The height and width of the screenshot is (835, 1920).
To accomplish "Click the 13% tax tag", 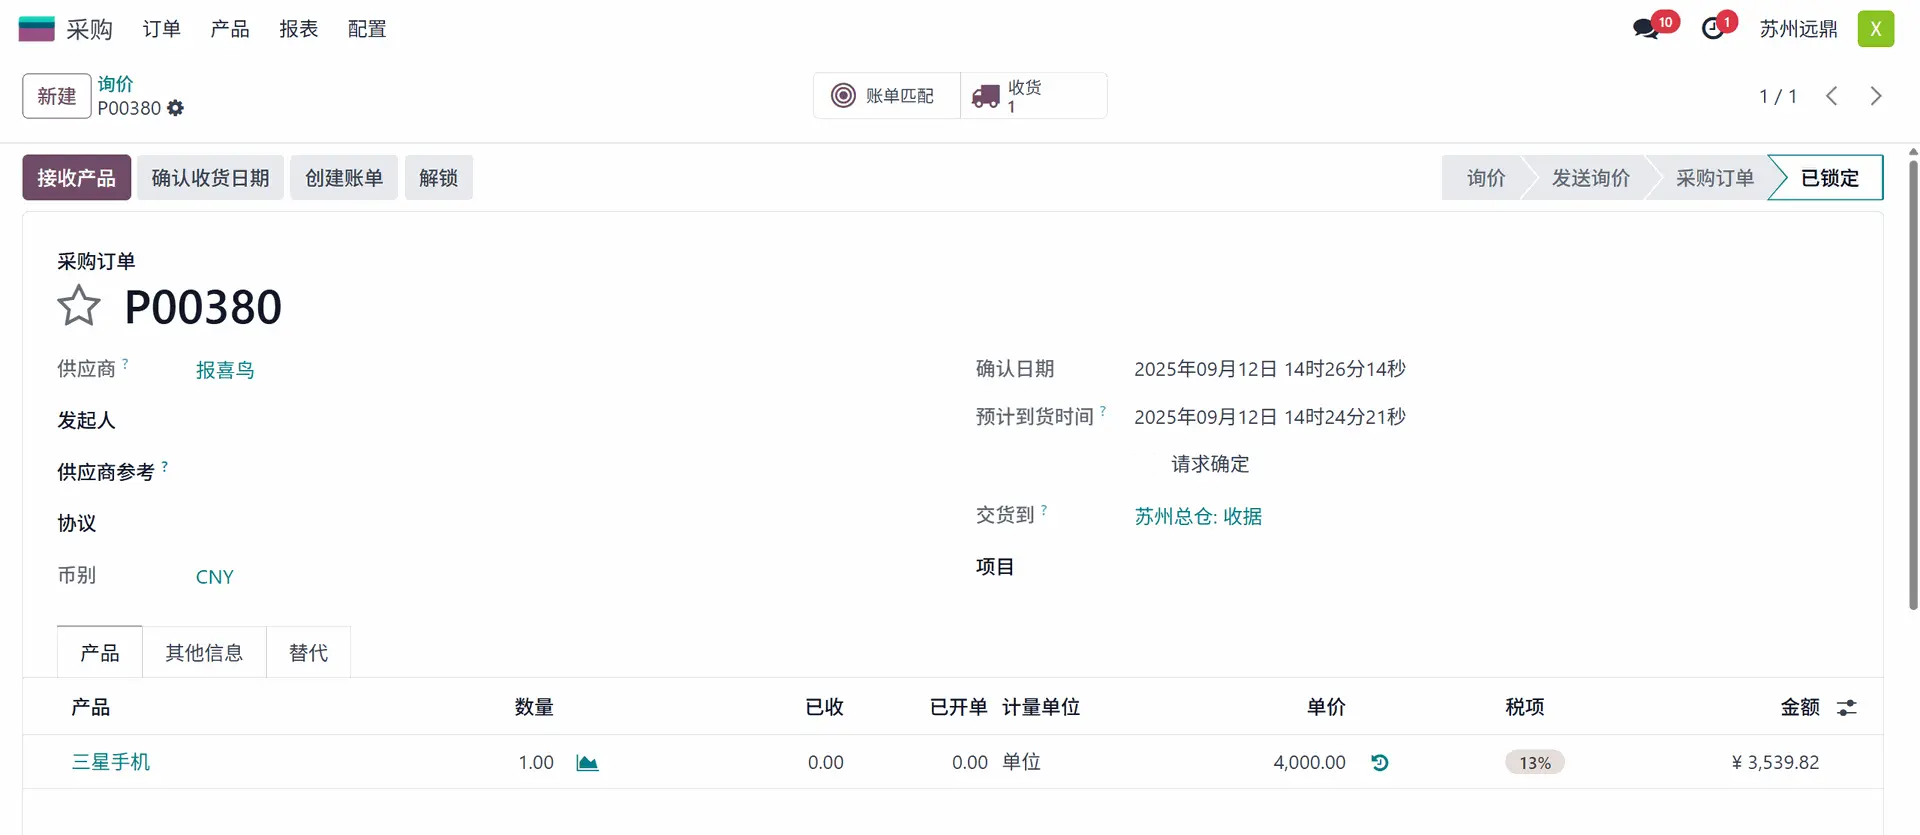I will point(1535,763).
